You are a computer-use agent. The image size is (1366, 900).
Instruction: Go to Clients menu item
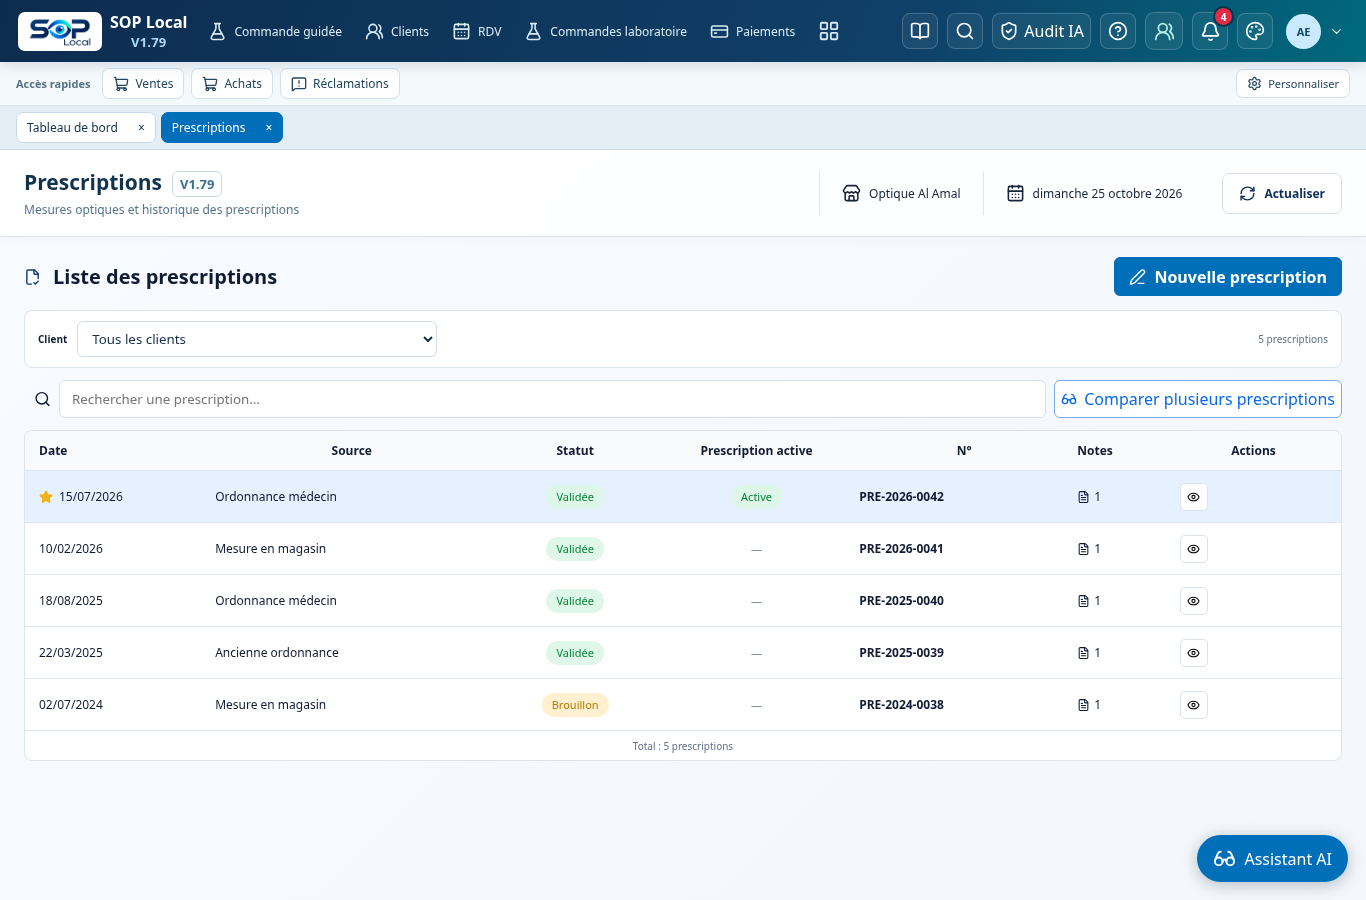(x=397, y=31)
